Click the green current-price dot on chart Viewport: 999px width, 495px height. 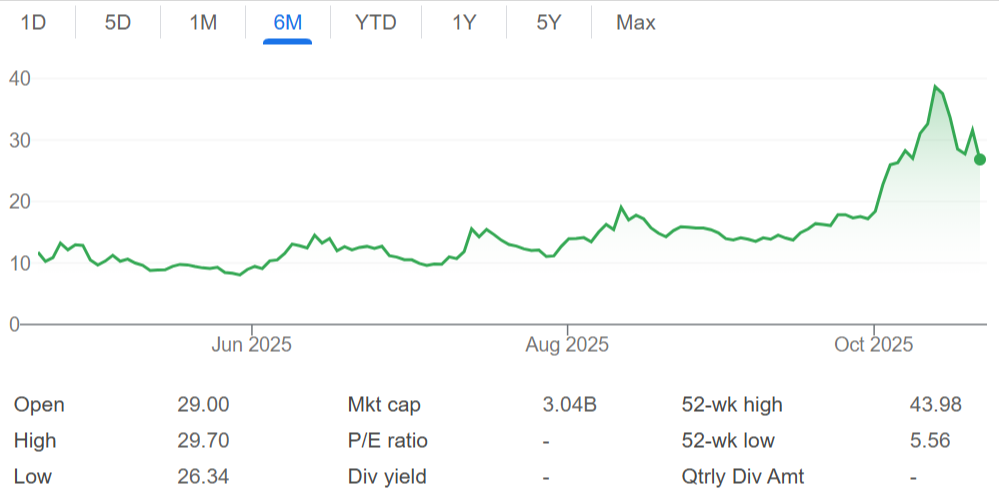(980, 159)
